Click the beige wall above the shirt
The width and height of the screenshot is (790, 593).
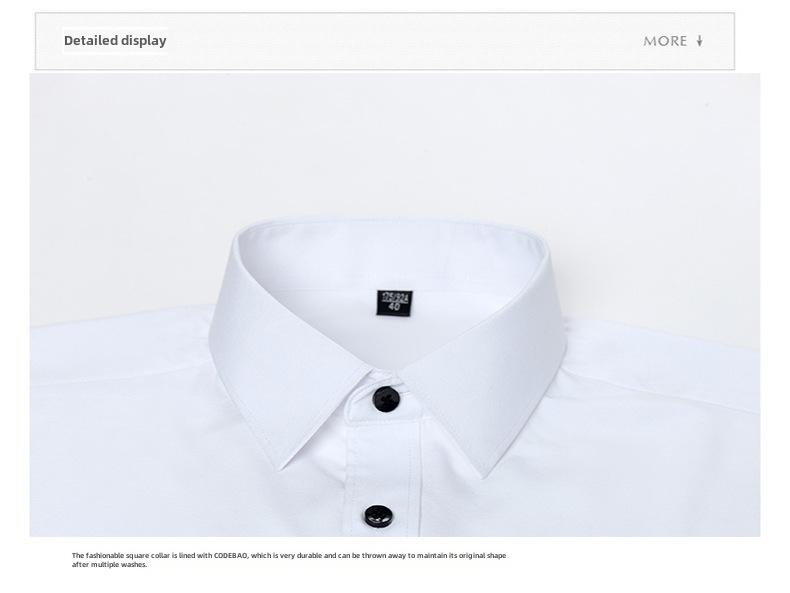[x=394, y=146]
